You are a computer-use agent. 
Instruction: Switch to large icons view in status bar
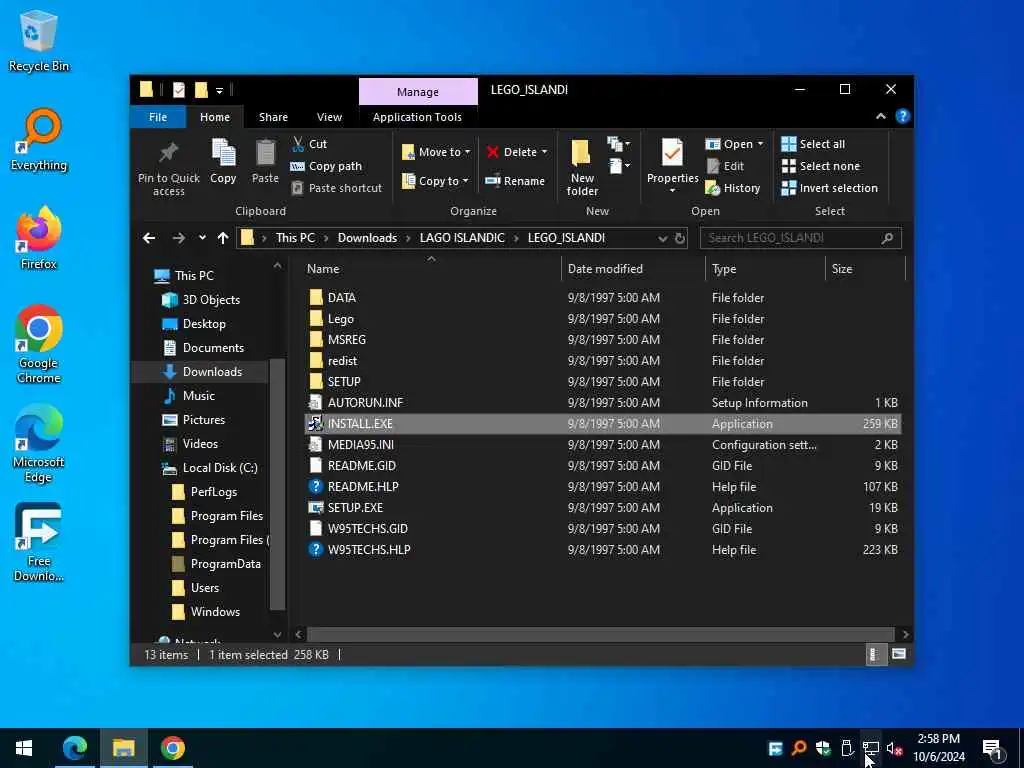tap(899, 654)
